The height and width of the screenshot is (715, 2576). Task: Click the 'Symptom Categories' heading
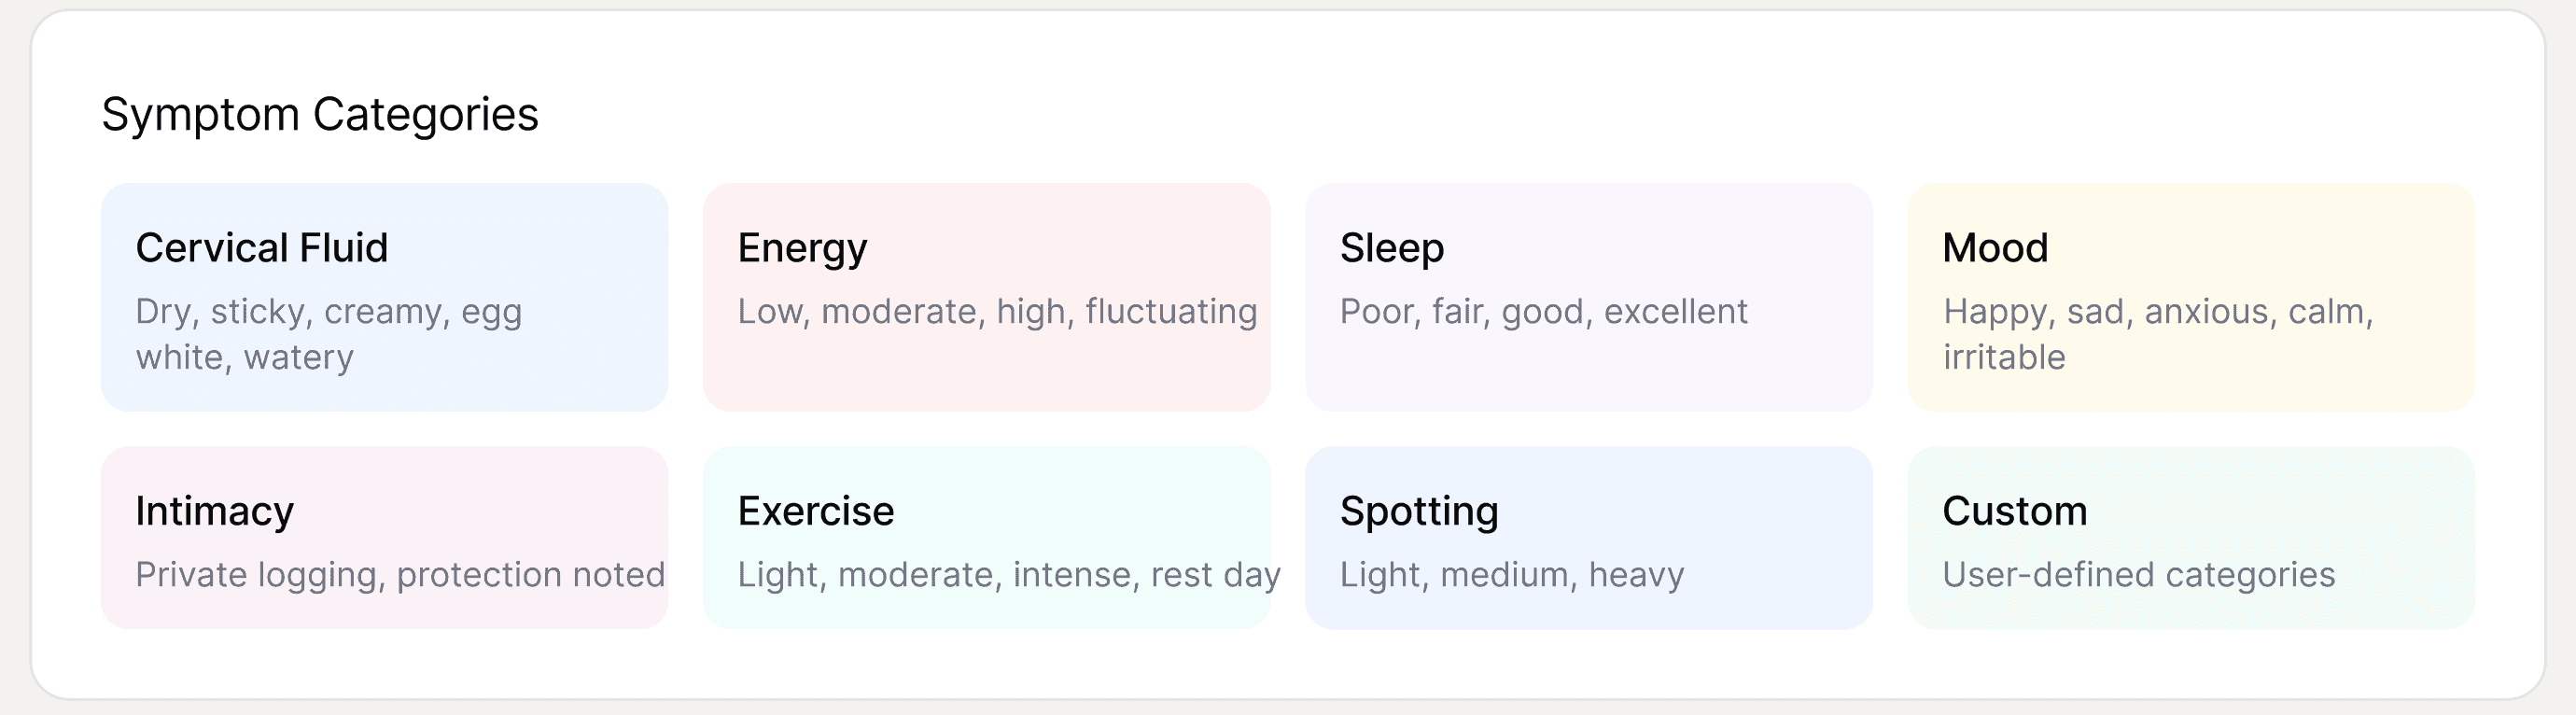[320, 114]
